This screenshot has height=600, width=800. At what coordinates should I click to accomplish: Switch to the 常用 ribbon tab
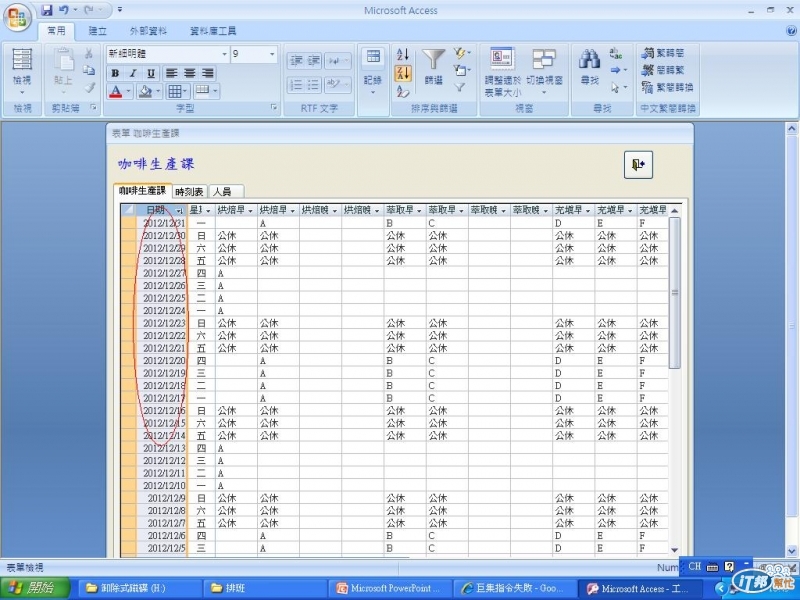[x=56, y=31]
